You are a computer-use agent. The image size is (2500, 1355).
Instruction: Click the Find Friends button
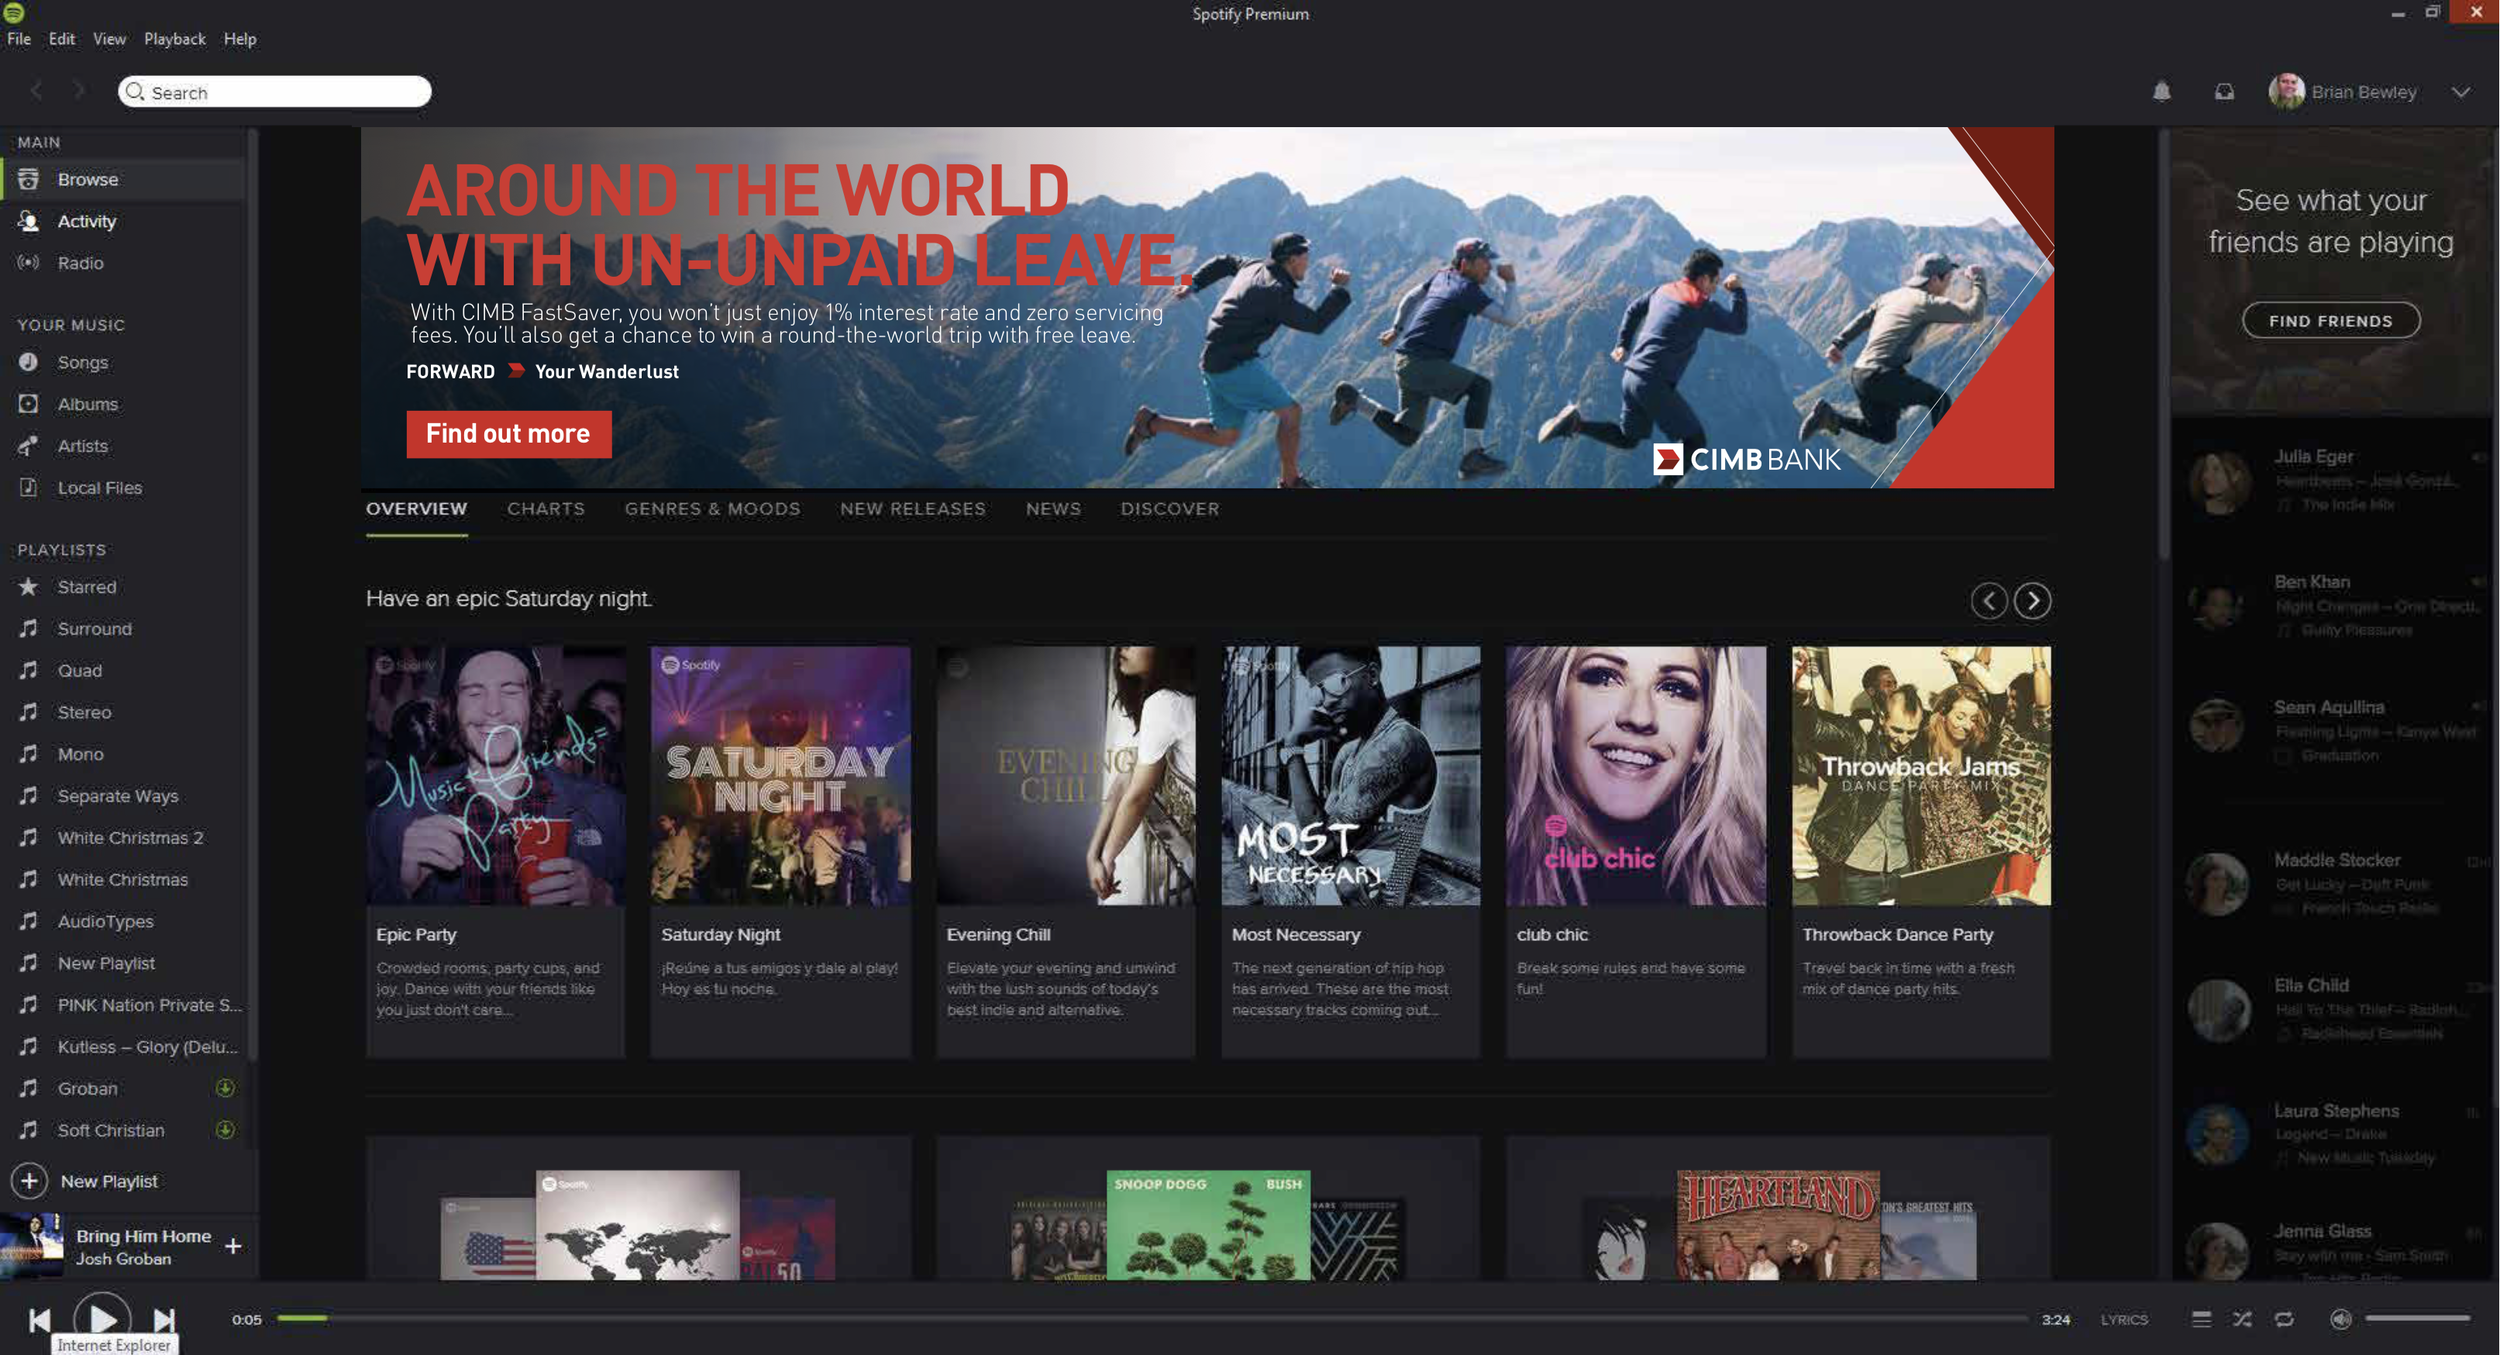point(2330,321)
